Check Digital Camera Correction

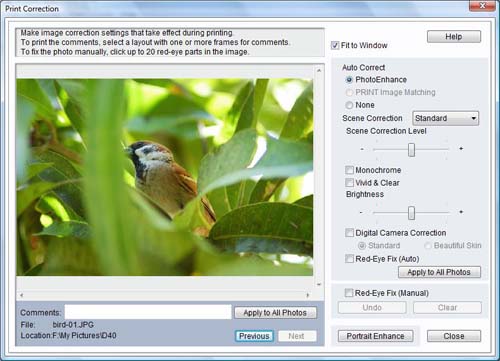[349, 233]
